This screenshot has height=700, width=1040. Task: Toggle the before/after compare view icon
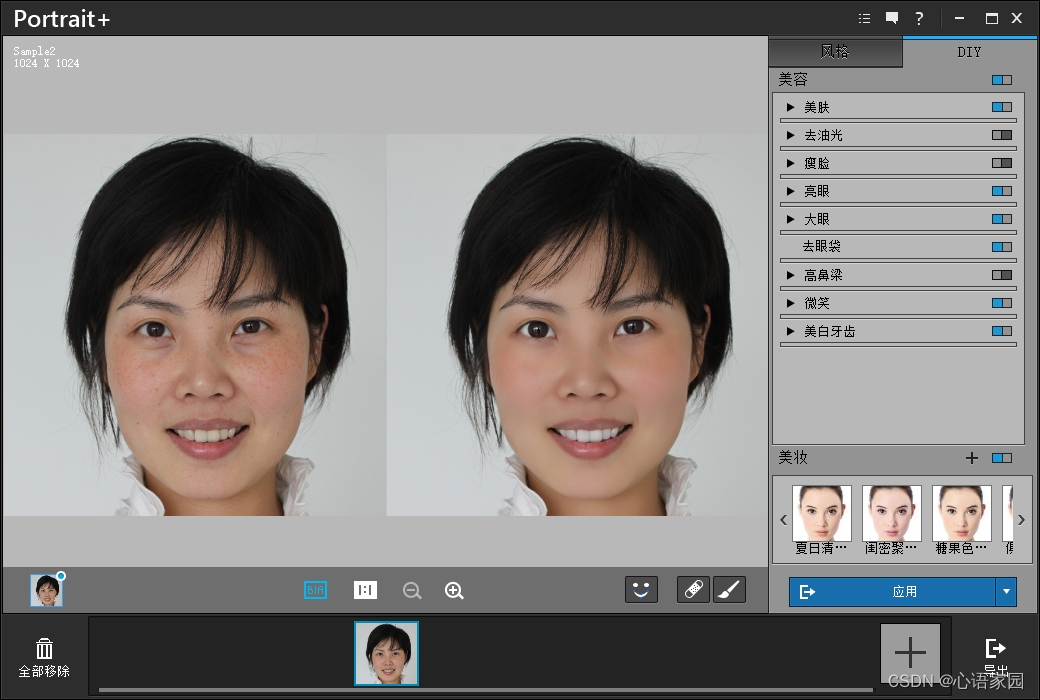point(316,590)
